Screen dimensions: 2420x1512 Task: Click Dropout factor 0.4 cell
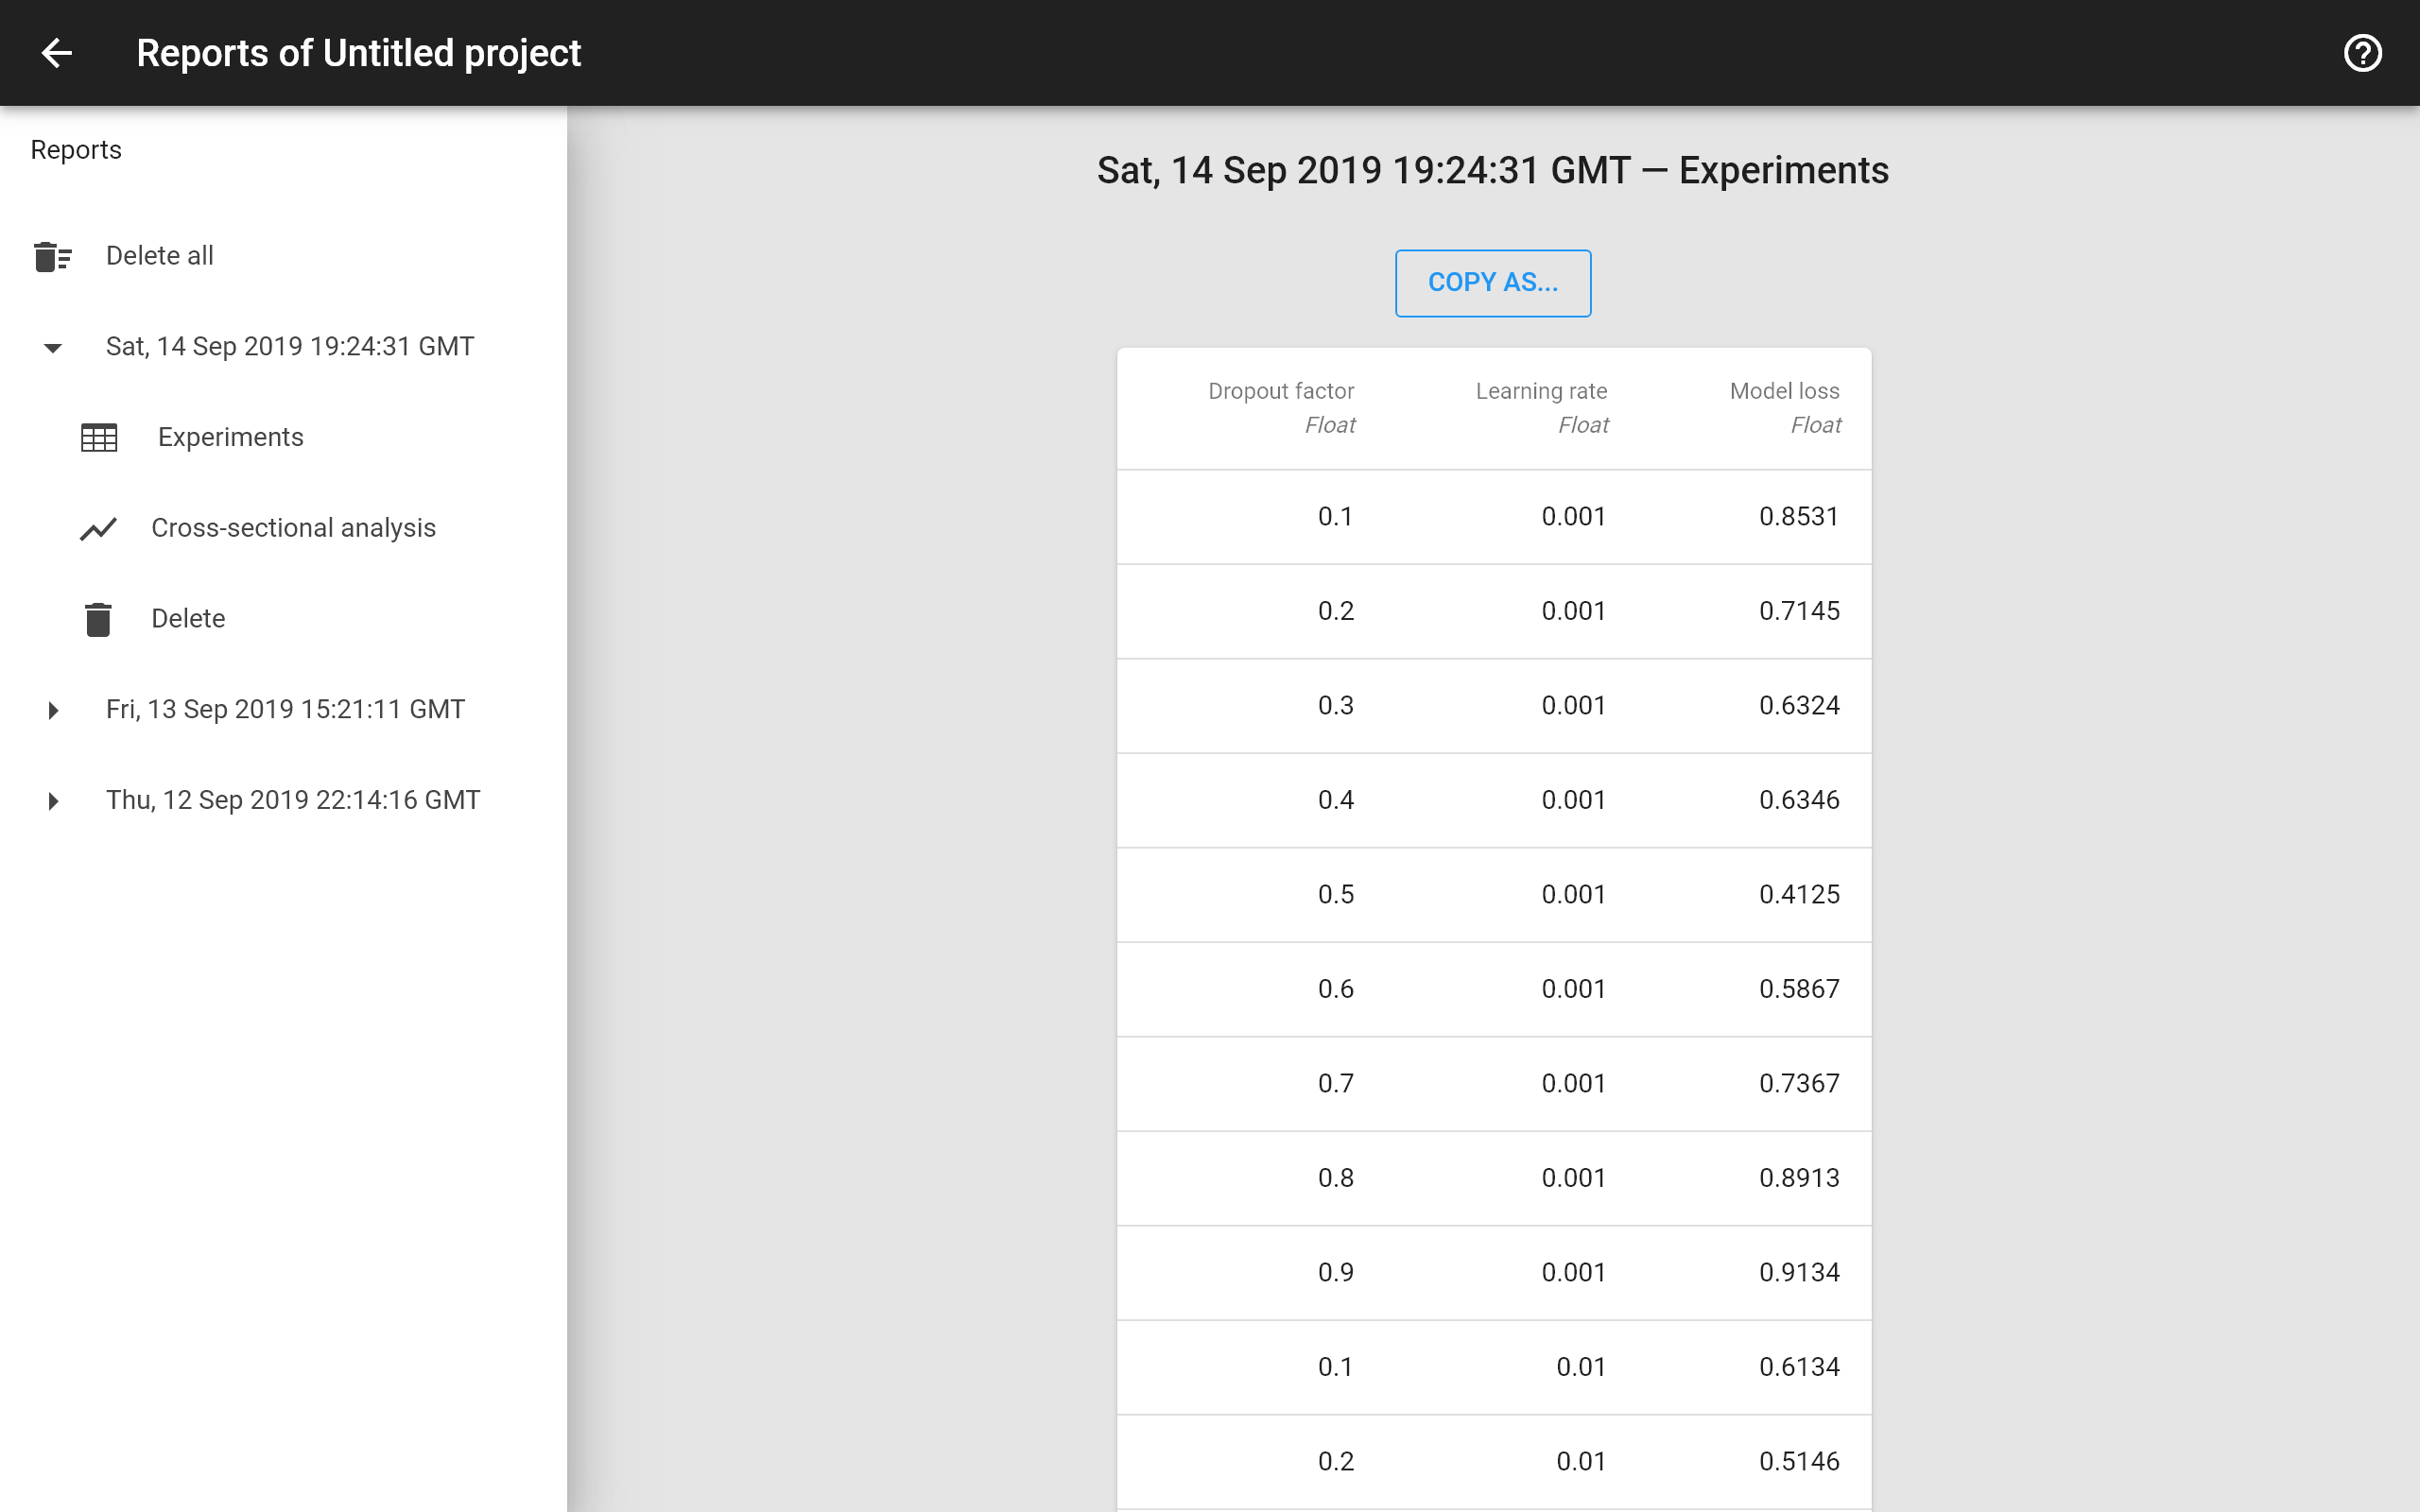[x=1335, y=799]
